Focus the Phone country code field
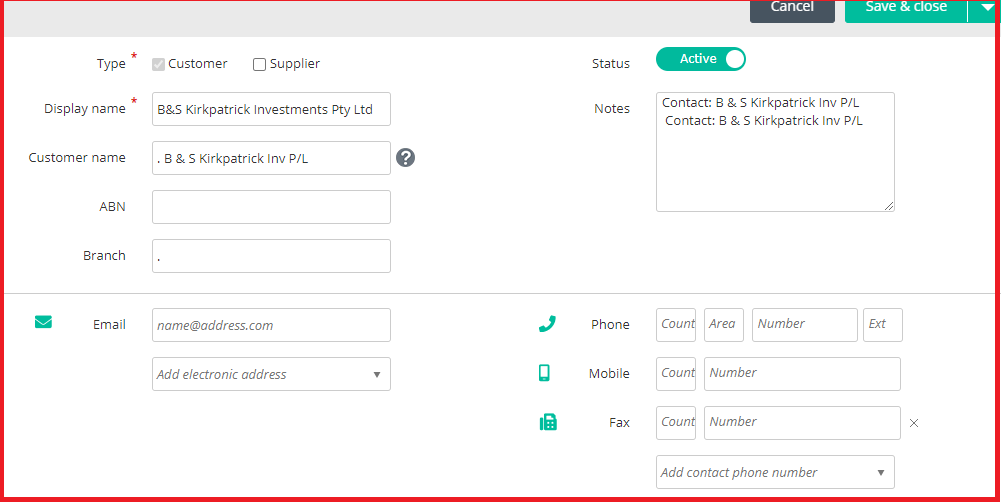Screen dimensions: 1001x504 tap(675, 325)
